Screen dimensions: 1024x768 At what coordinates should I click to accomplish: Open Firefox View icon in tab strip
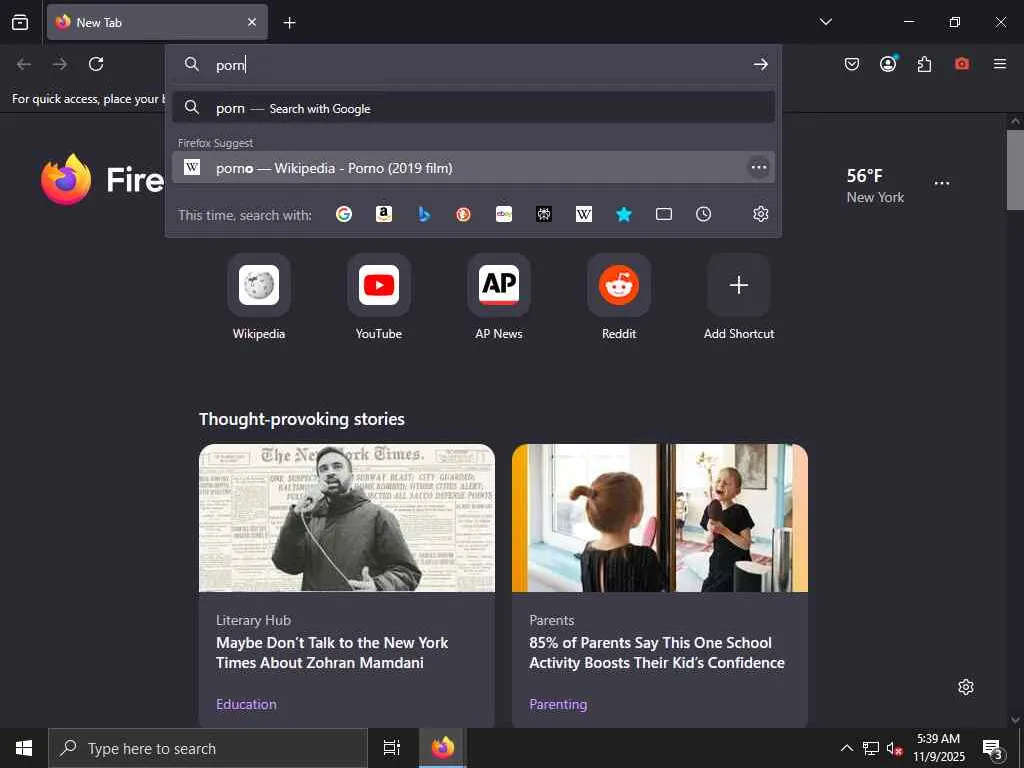click(x=20, y=22)
